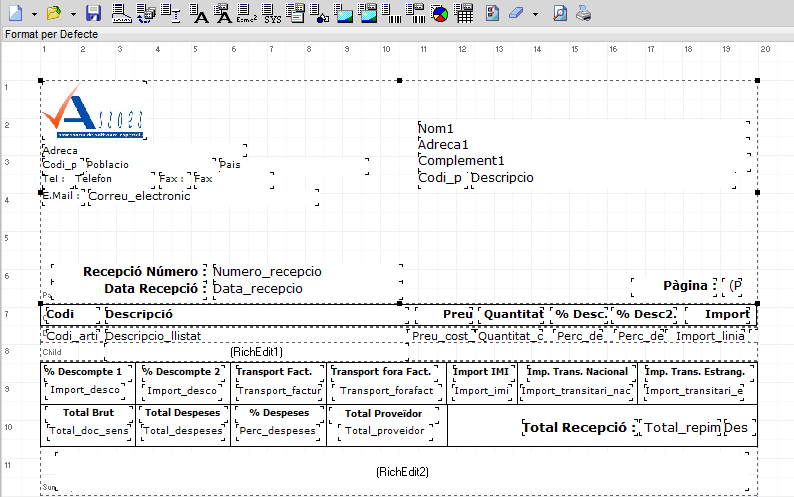The height and width of the screenshot is (497, 794).
Task: Save the report with floppy disk icon
Action: pyautogui.click(x=94, y=13)
